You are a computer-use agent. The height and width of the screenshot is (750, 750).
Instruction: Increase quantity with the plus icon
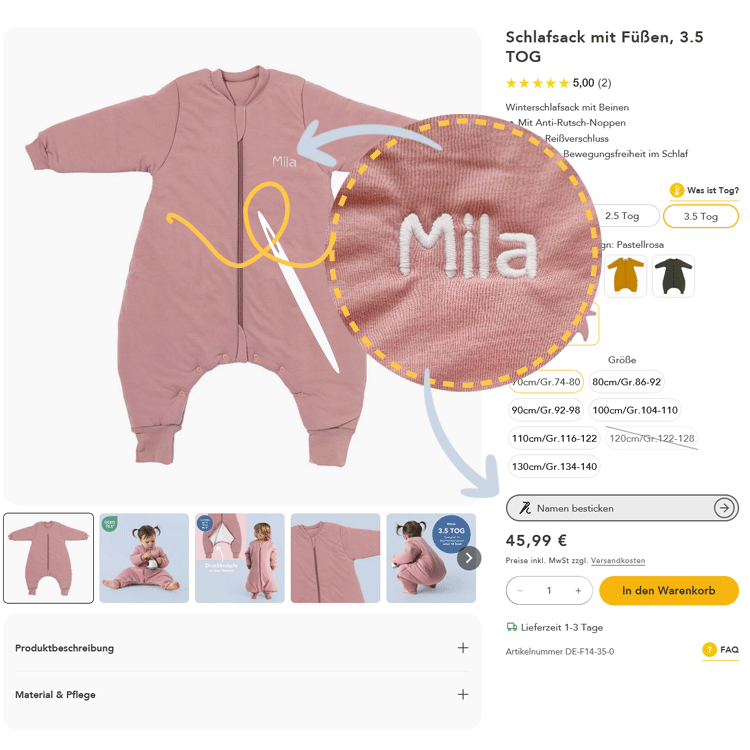[x=578, y=591]
